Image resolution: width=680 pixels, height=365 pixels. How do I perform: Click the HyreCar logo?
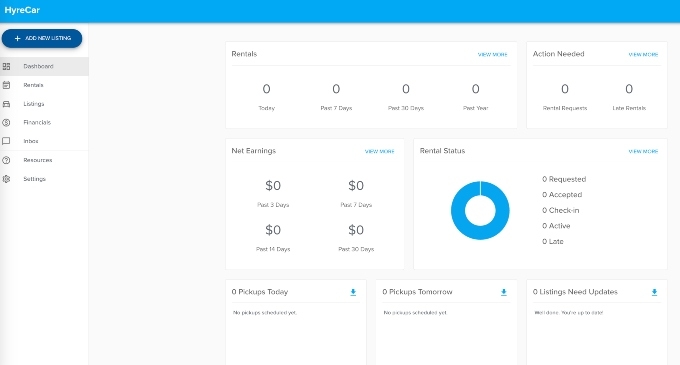[x=22, y=10]
